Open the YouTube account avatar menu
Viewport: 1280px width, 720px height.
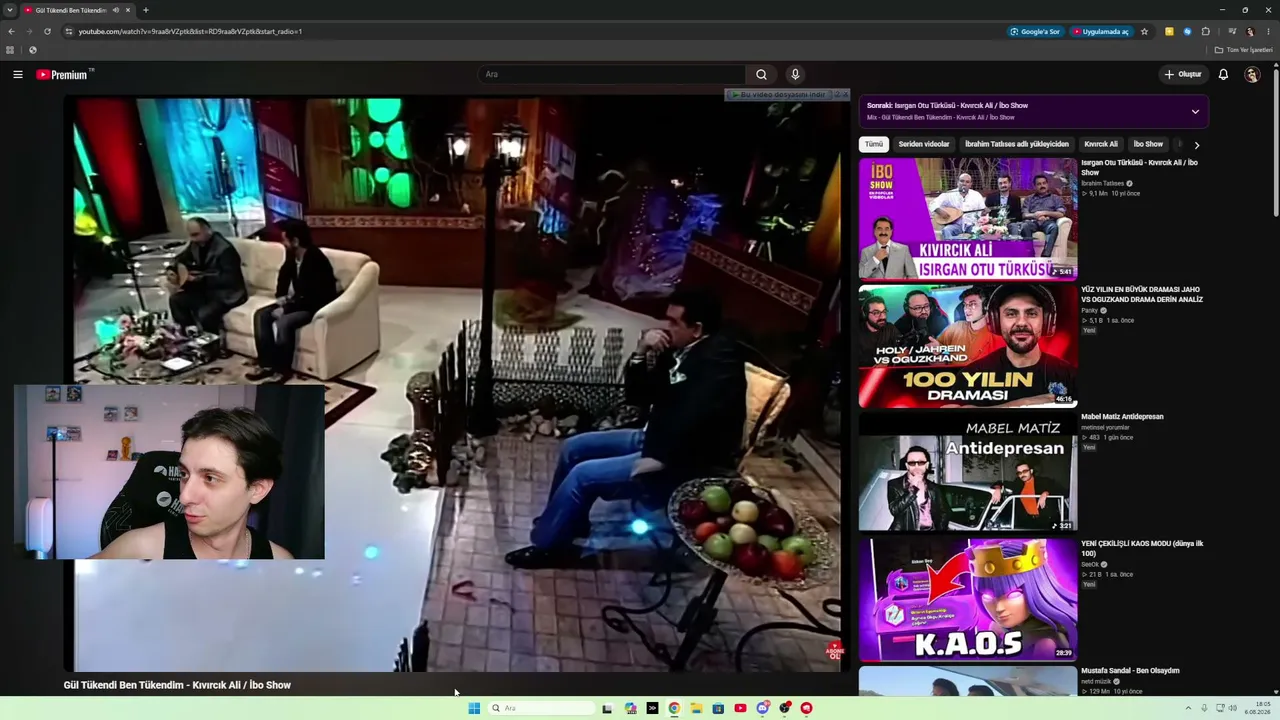pyautogui.click(x=1252, y=74)
